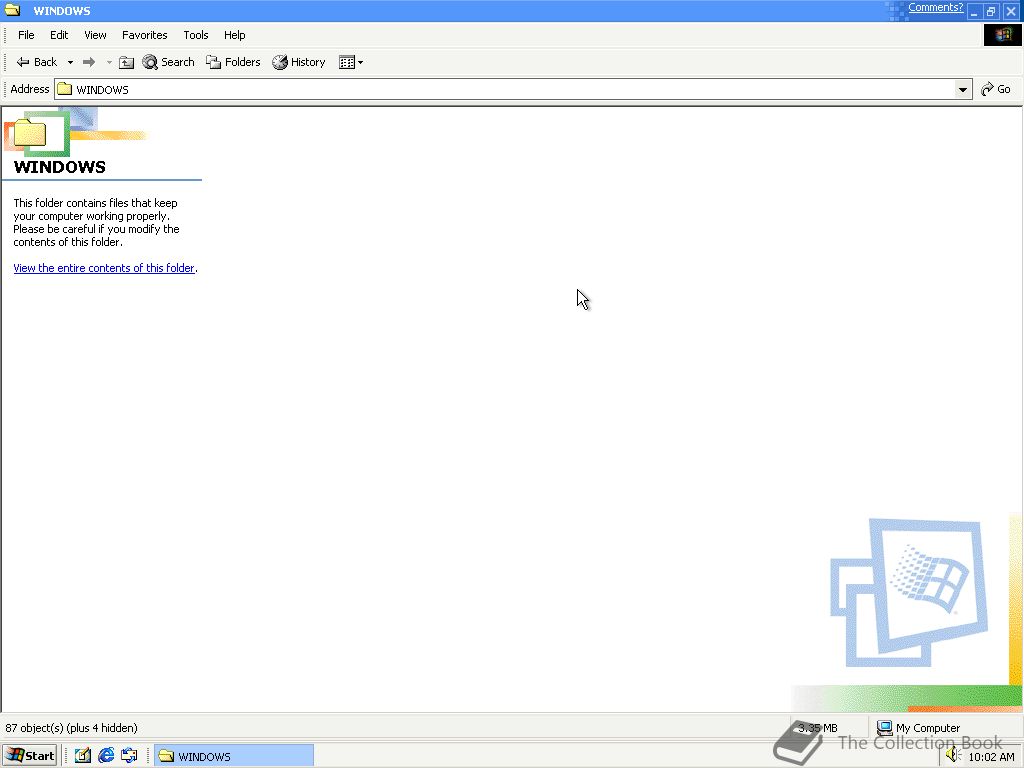Click the volume speaker tray icon
The height and width of the screenshot is (768, 1024).
click(x=953, y=756)
